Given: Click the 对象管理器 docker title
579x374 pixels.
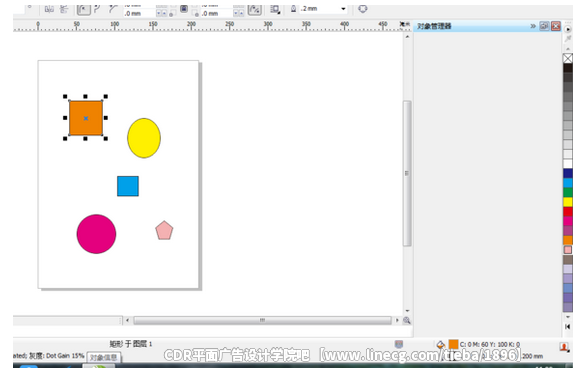Looking at the screenshot, I should pyautogui.click(x=434, y=26).
